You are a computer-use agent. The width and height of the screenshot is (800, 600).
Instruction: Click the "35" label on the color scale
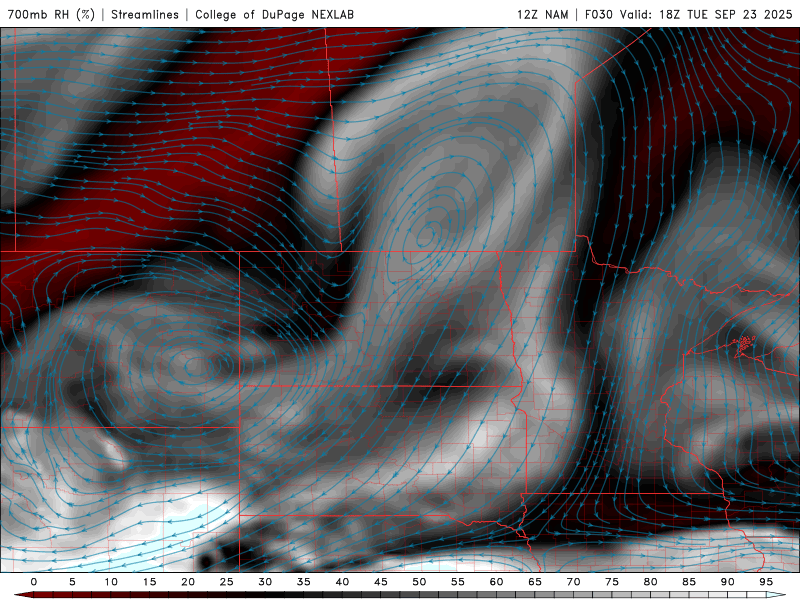coord(304,582)
